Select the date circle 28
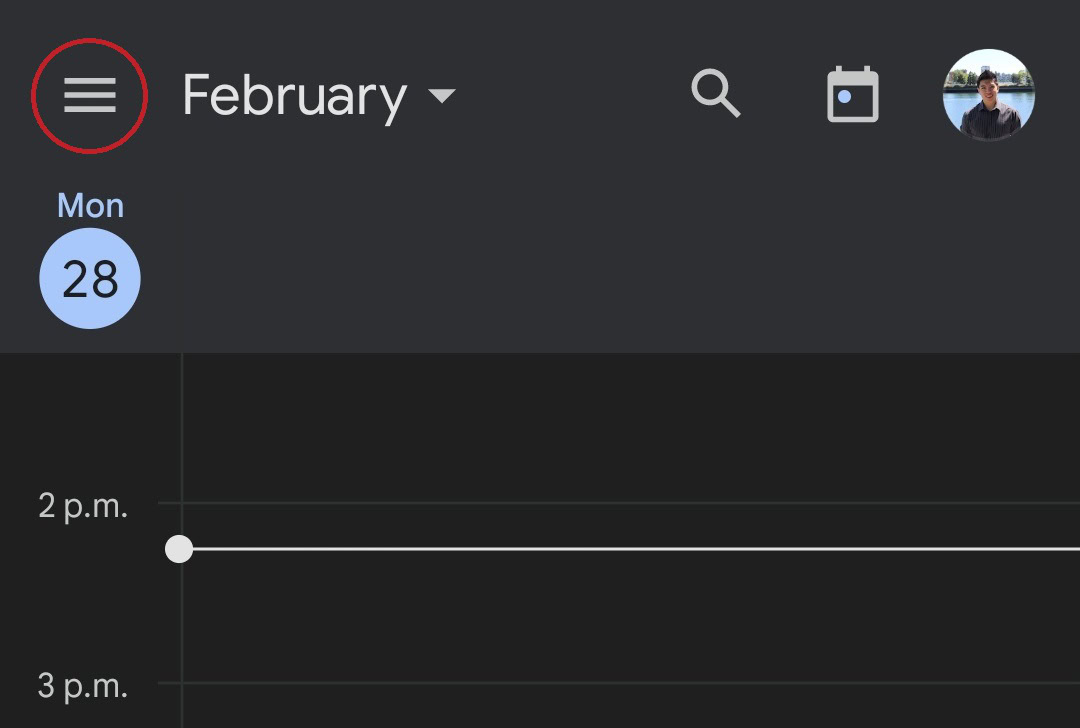Image resolution: width=1080 pixels, height=728 pixels. pyautogui.click(x=90, y=279)
